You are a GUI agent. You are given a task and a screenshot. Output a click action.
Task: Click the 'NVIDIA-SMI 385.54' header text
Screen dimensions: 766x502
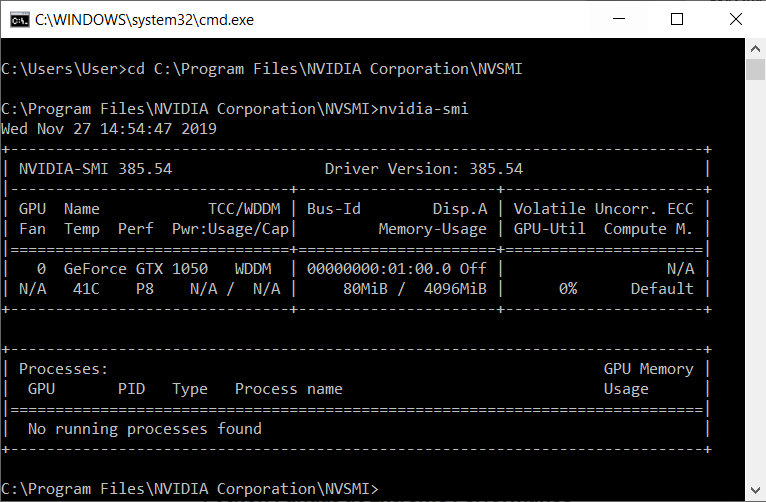coord(95,169)
